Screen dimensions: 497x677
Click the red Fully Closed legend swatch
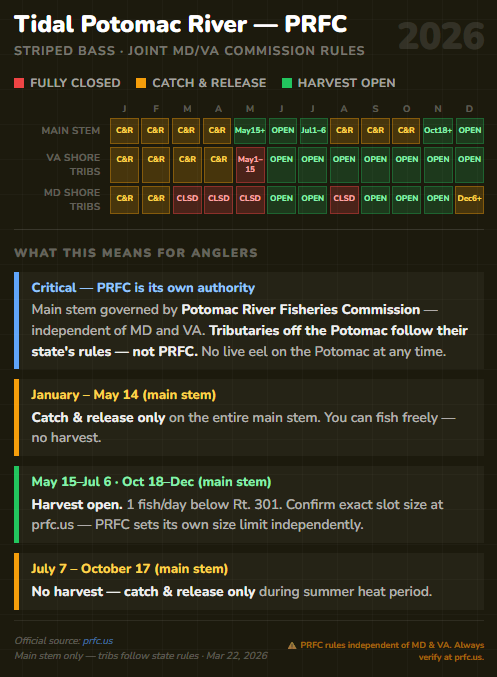(19, 83)
